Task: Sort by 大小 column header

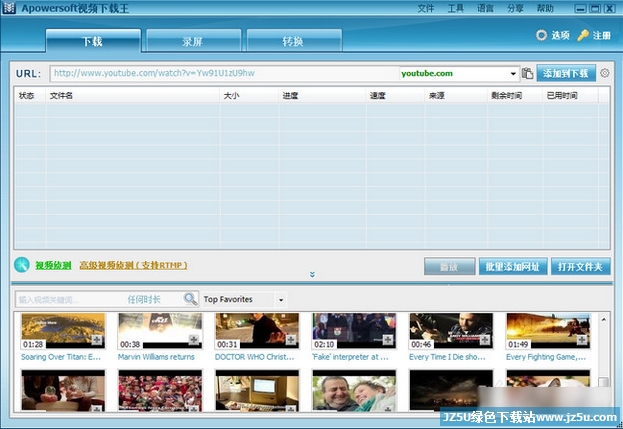Action: (x=249, y=96)
